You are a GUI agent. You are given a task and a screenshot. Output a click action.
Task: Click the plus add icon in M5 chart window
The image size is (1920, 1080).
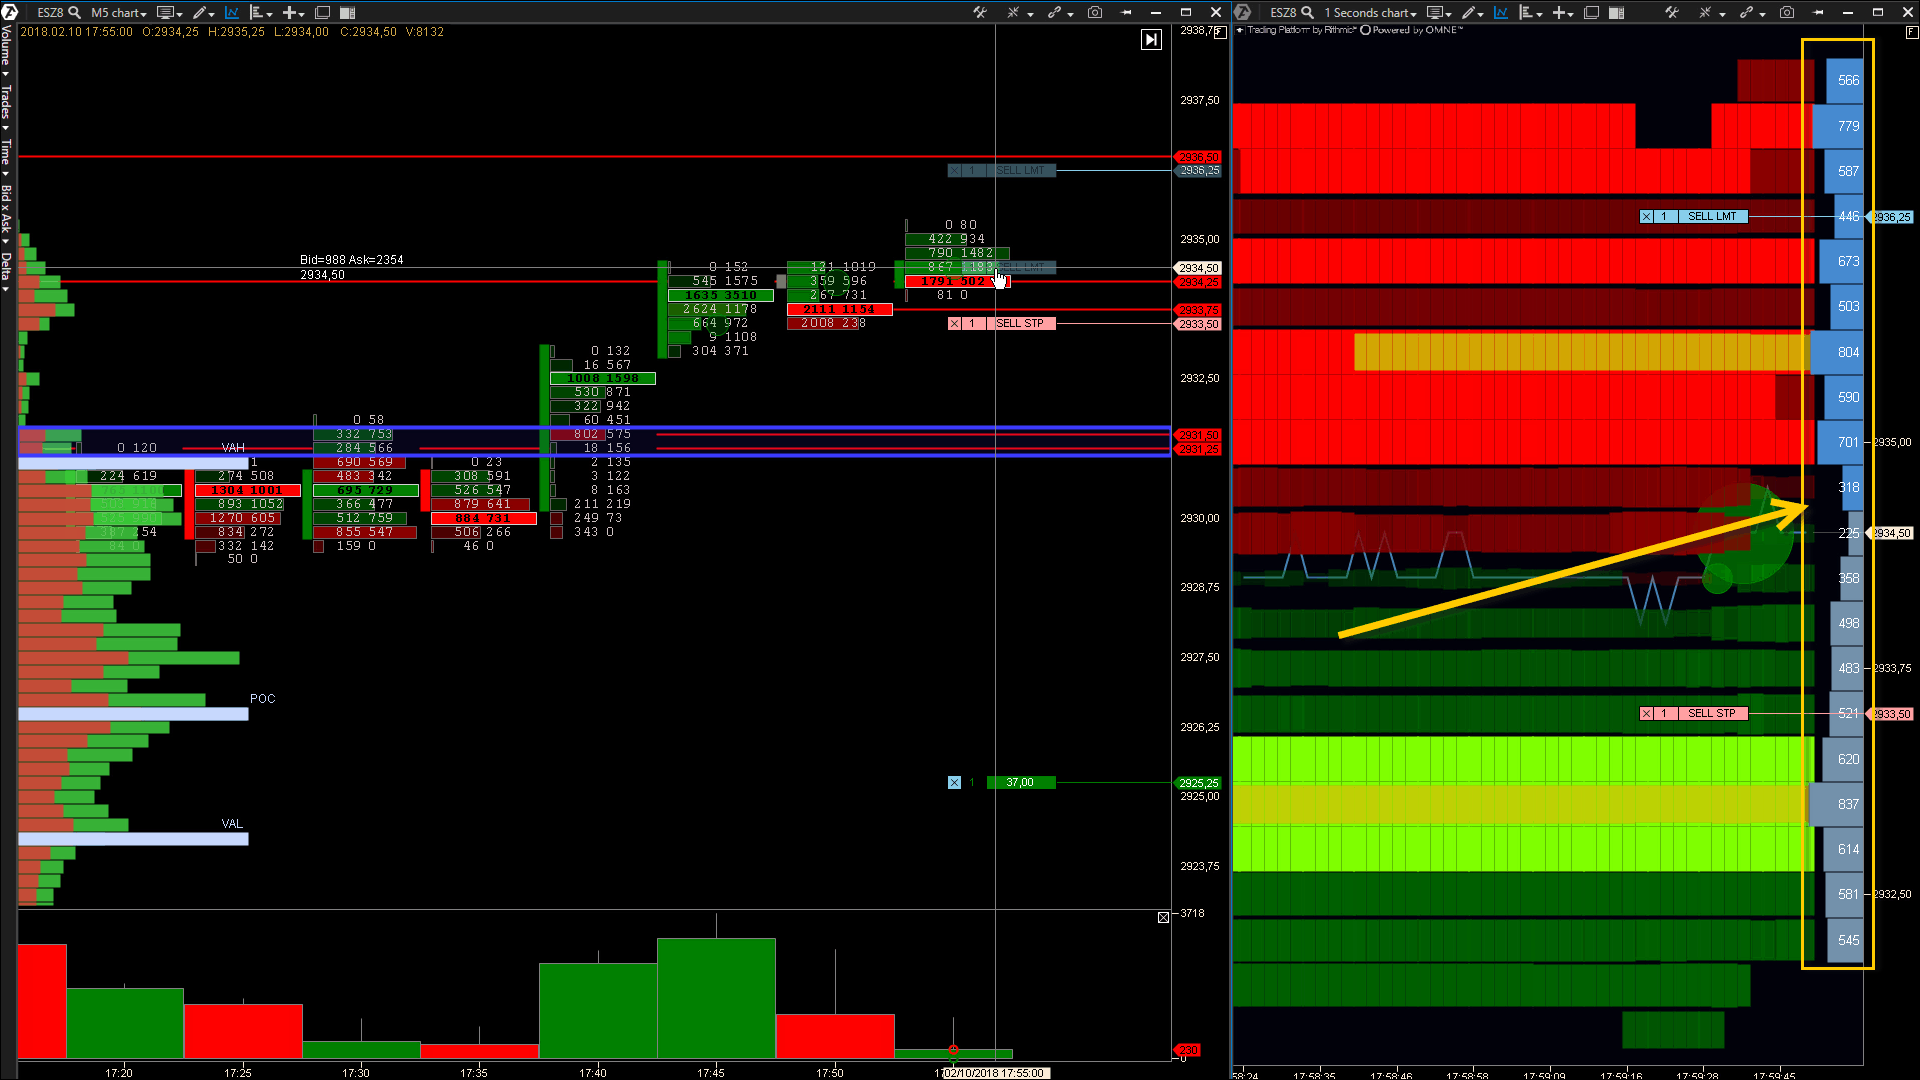(x=289, y=12)
